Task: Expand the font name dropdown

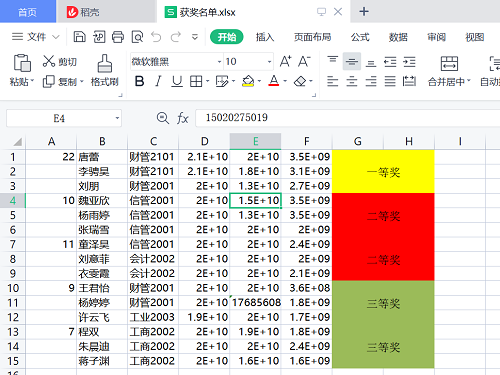Action: point(219,62)
